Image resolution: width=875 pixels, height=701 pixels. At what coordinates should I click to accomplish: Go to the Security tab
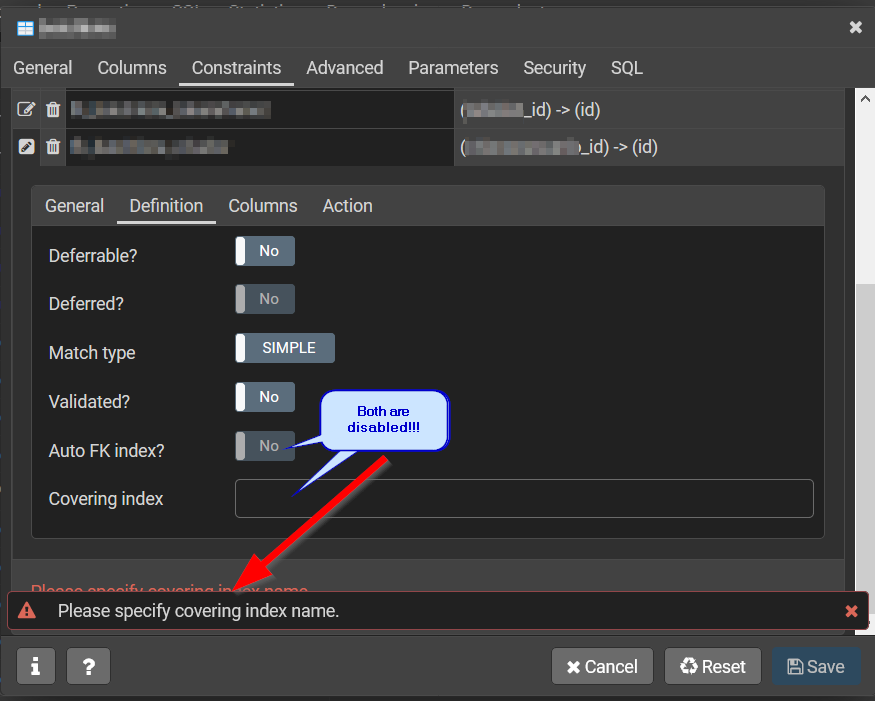point(554,68)
